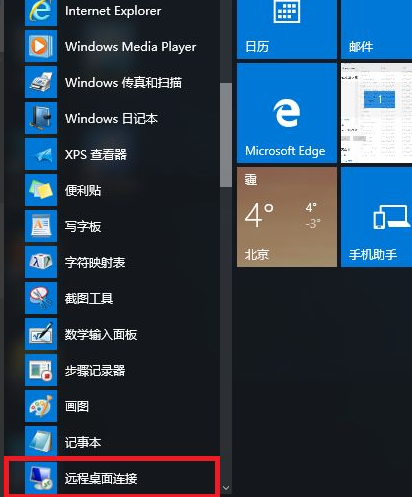Image resolution: width=412 pixels, height=497 pixels.
Task: Open the 远程桌面连接 remote desktop icon
Action: pyautogui.click(x=41, y=478)
